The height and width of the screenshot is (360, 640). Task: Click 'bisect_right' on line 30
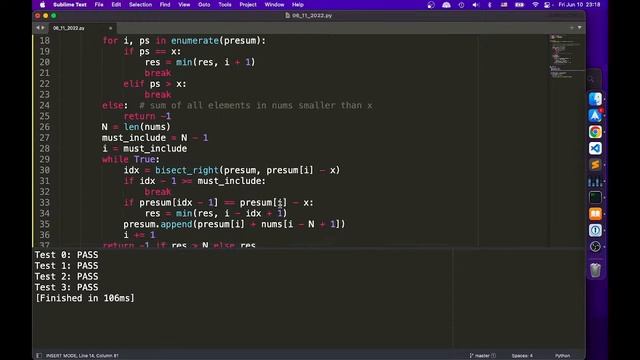[x=187, y=170]
